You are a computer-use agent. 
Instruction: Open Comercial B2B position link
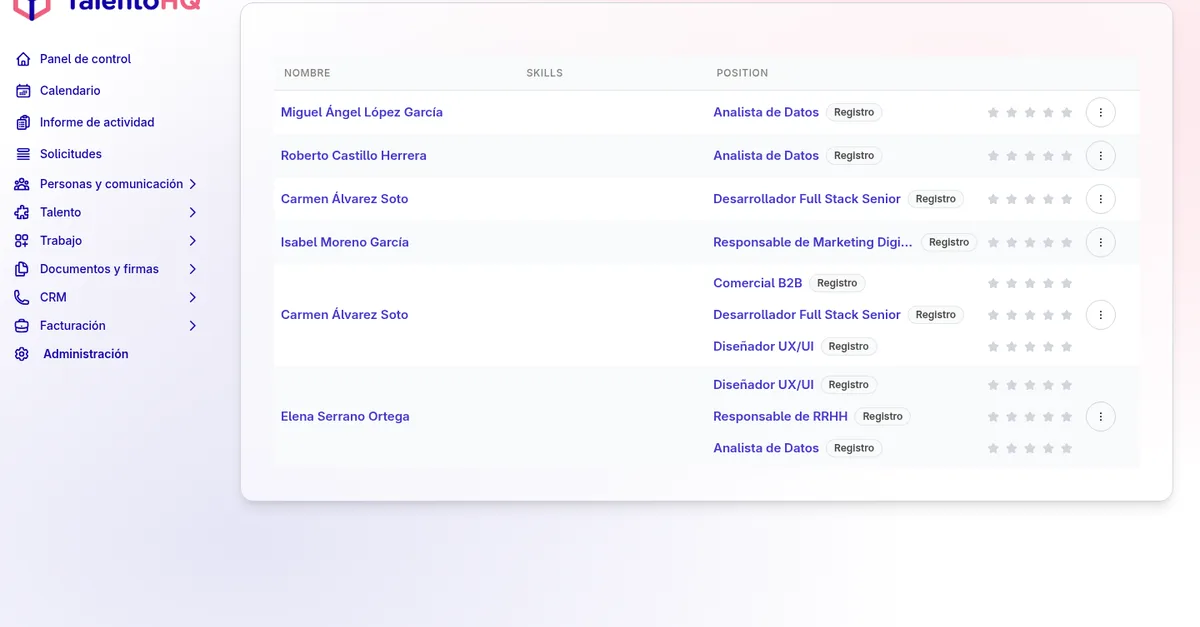(758, 284)
